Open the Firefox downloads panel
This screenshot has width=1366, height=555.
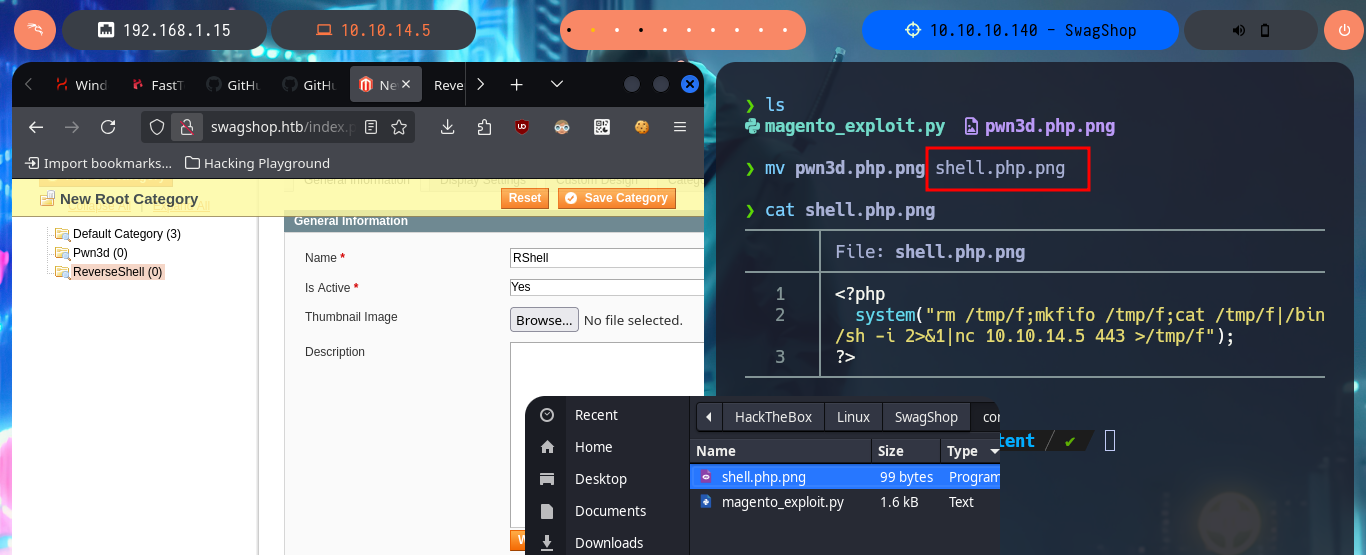[447, 127]
